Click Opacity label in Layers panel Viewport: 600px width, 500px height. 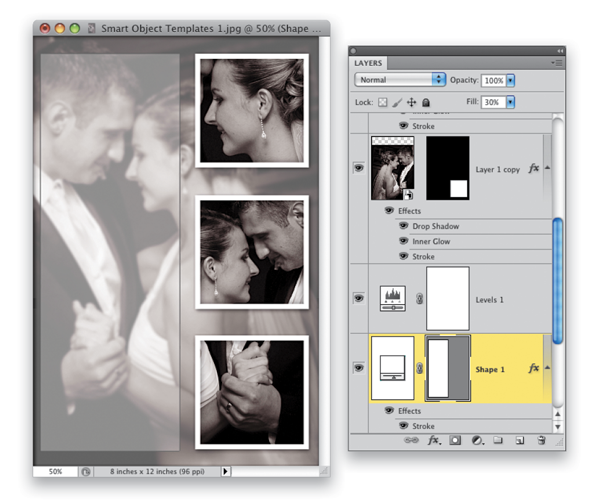coord(464,80)
